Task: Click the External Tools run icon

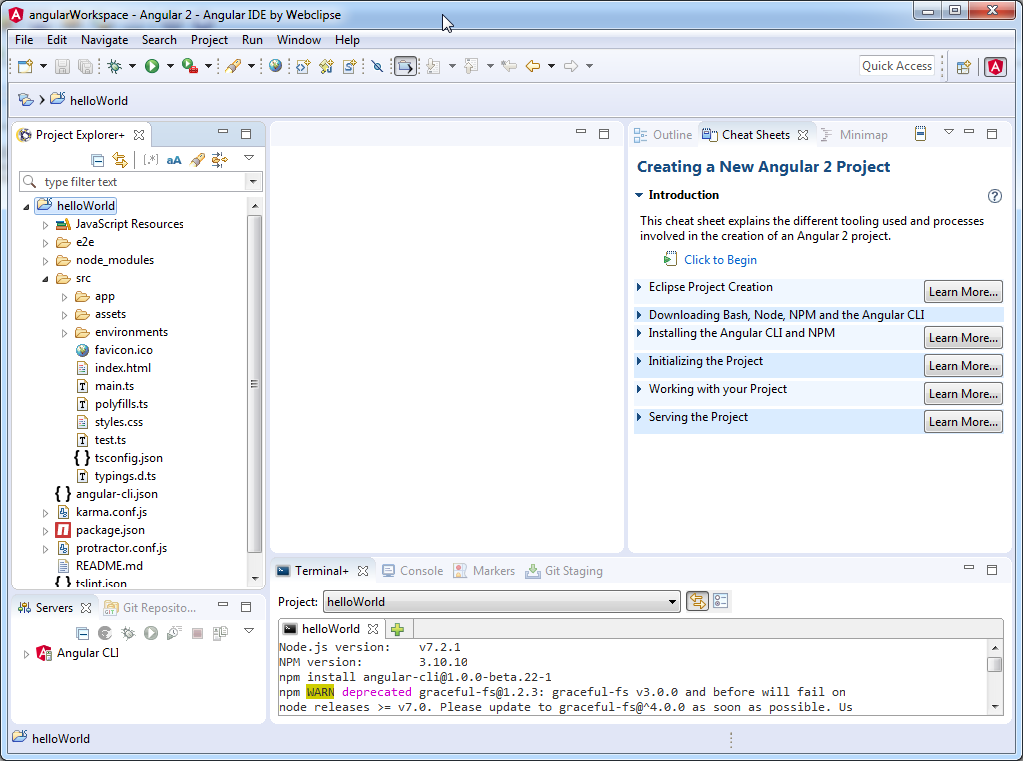Action: pyautogui.click(x=190, y=66)
